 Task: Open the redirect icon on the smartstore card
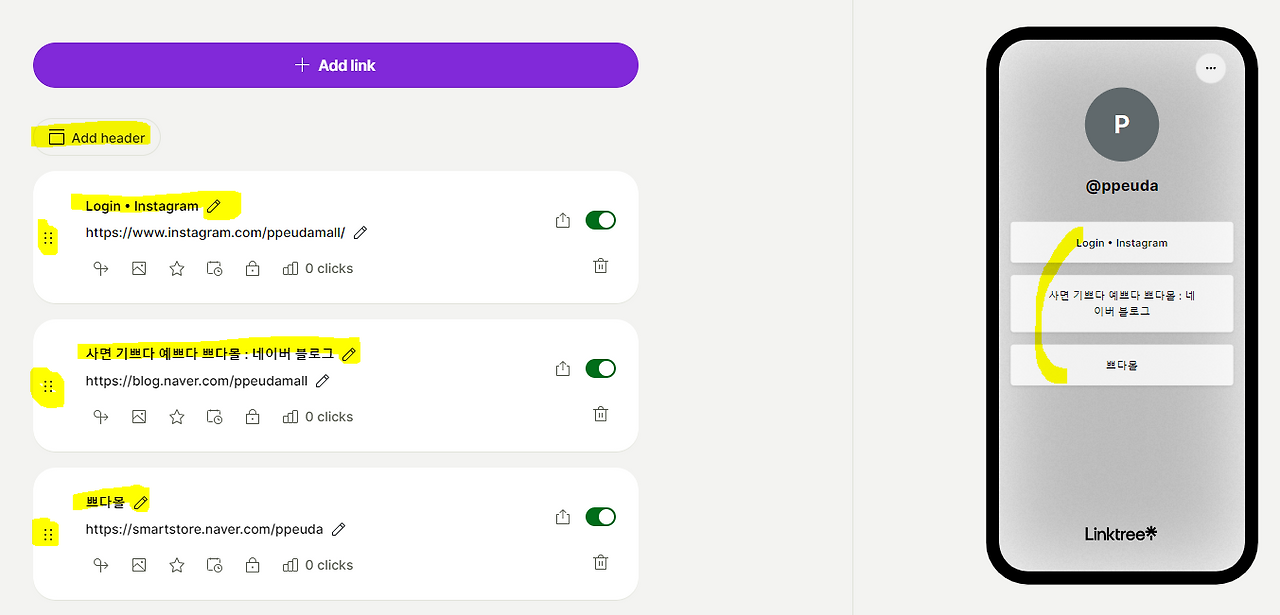pyautogui.click(x=101, y=565)
